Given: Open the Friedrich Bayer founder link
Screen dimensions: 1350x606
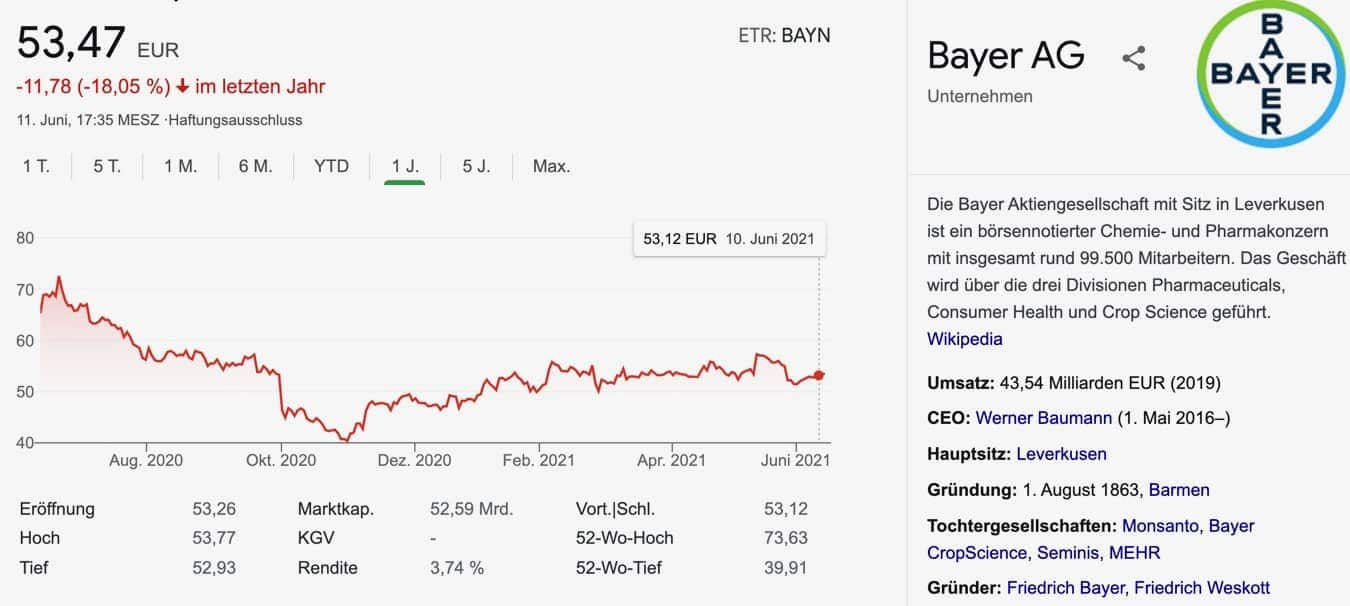Looking at the screenshot, I should point(1064,588).
